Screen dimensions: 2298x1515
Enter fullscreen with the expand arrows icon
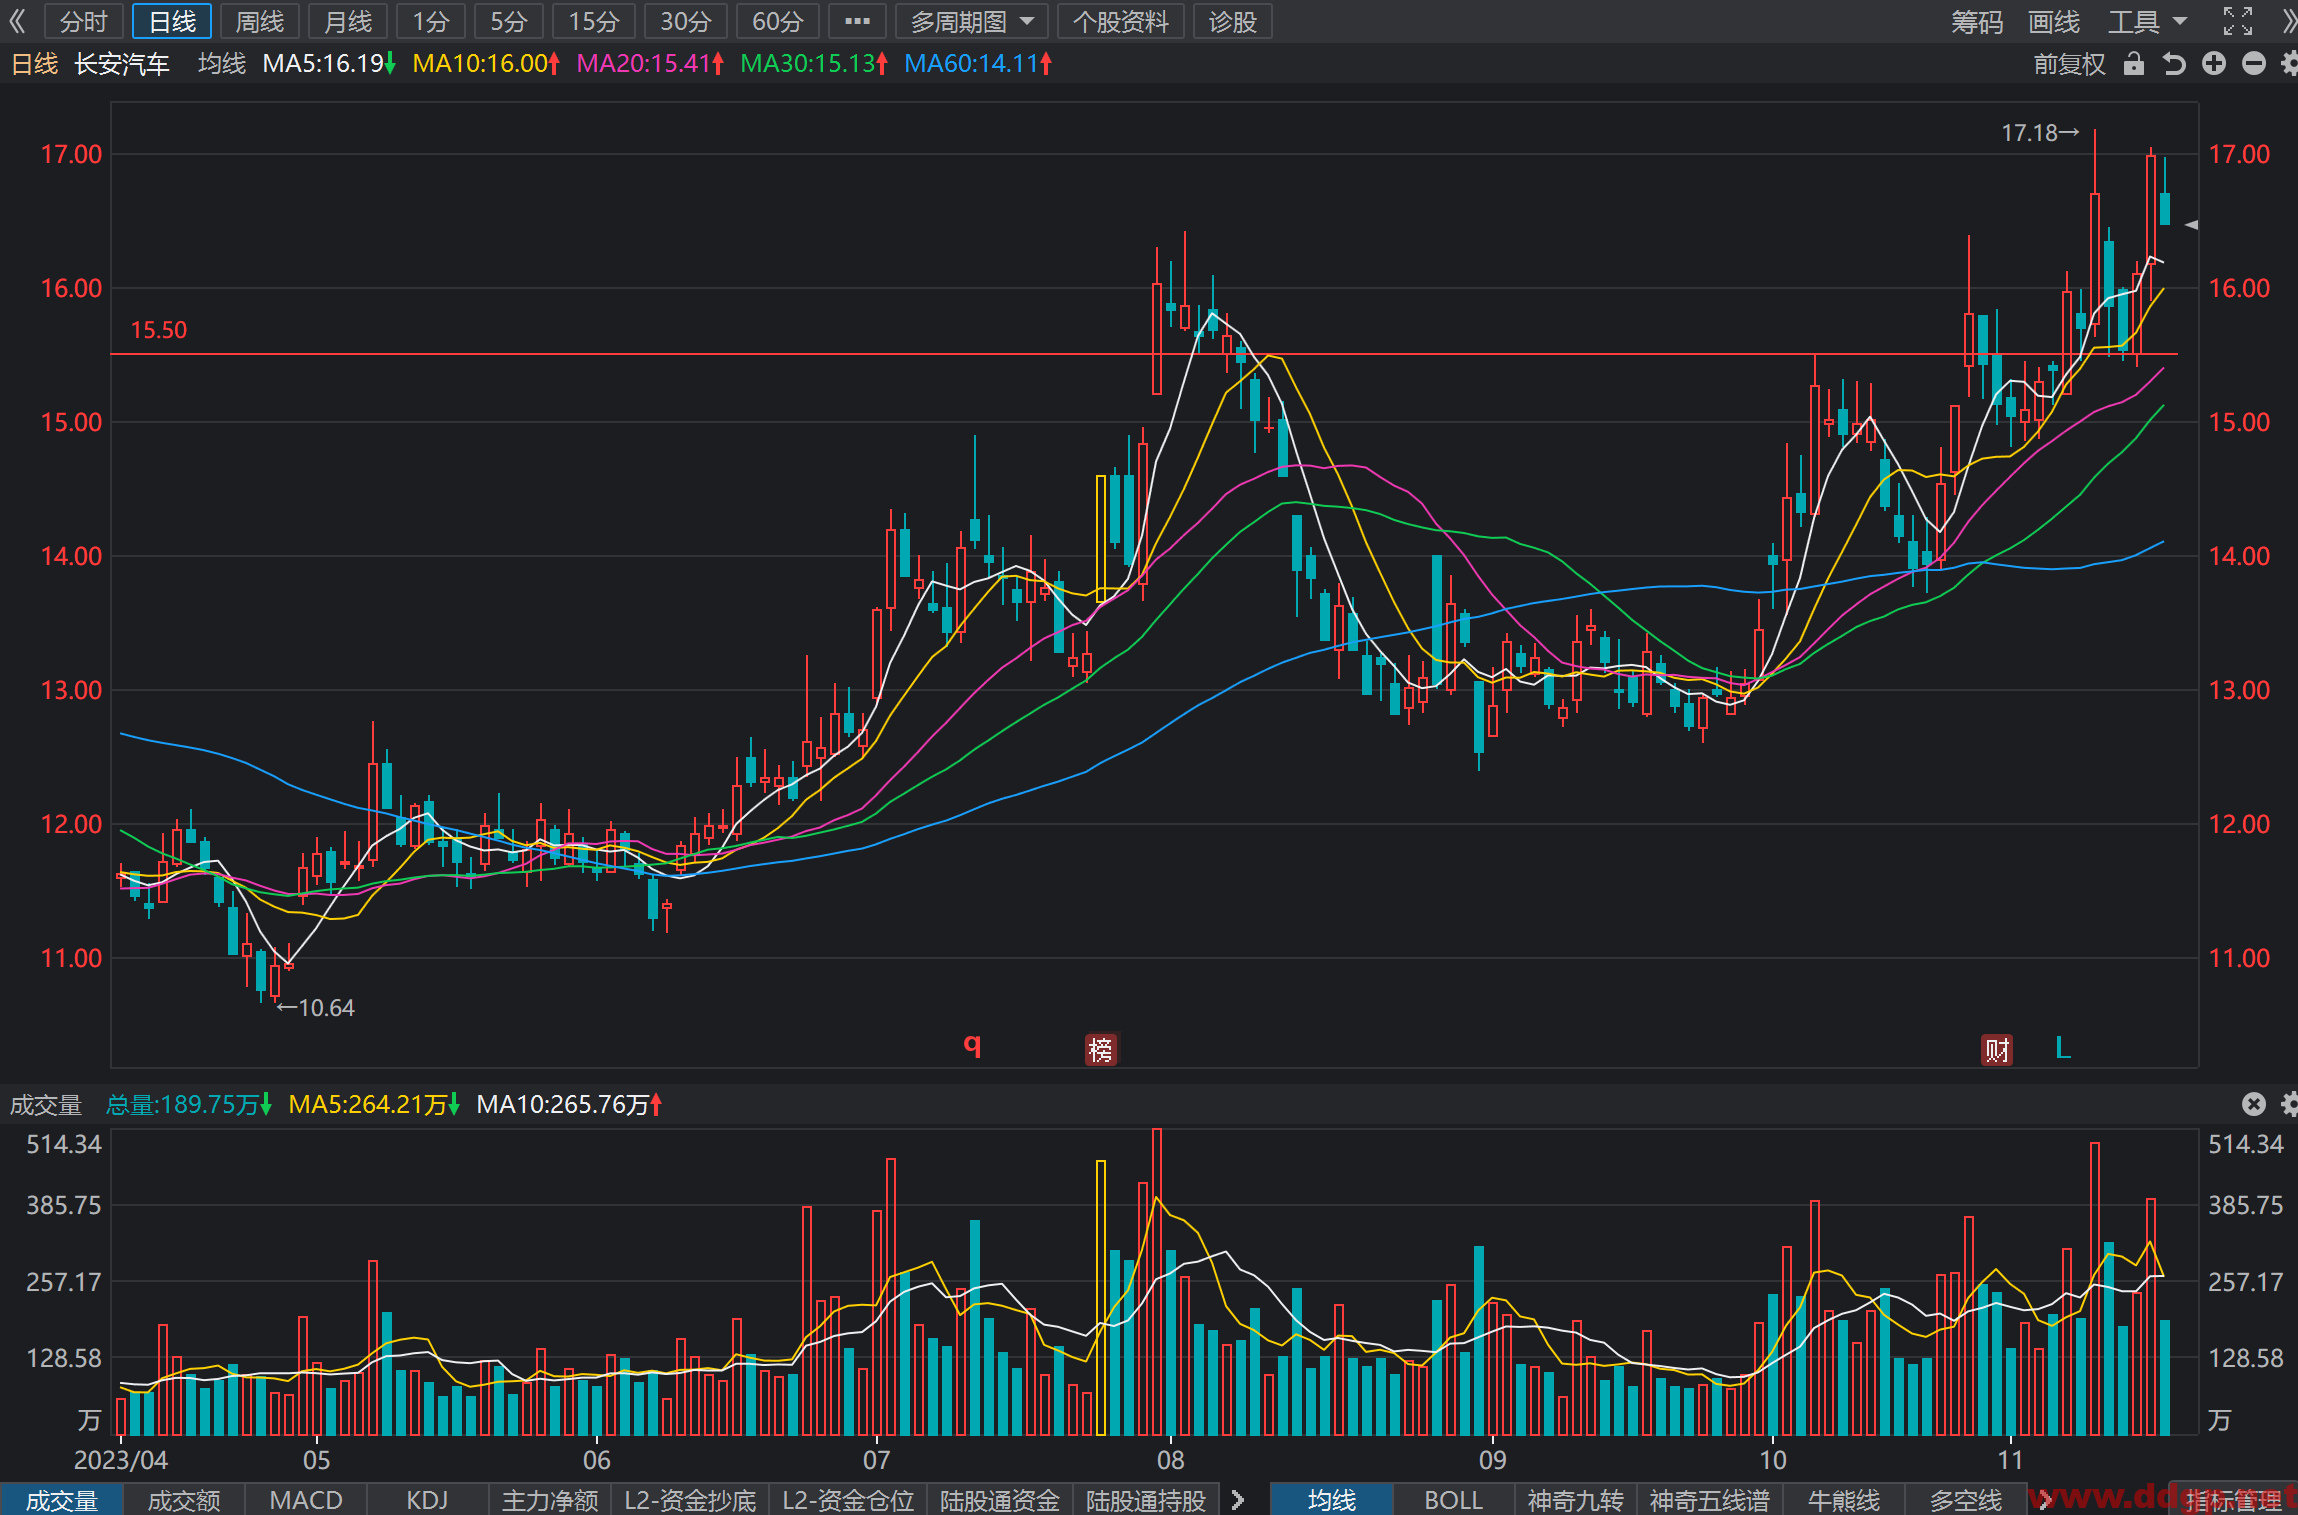point(2237,21)
